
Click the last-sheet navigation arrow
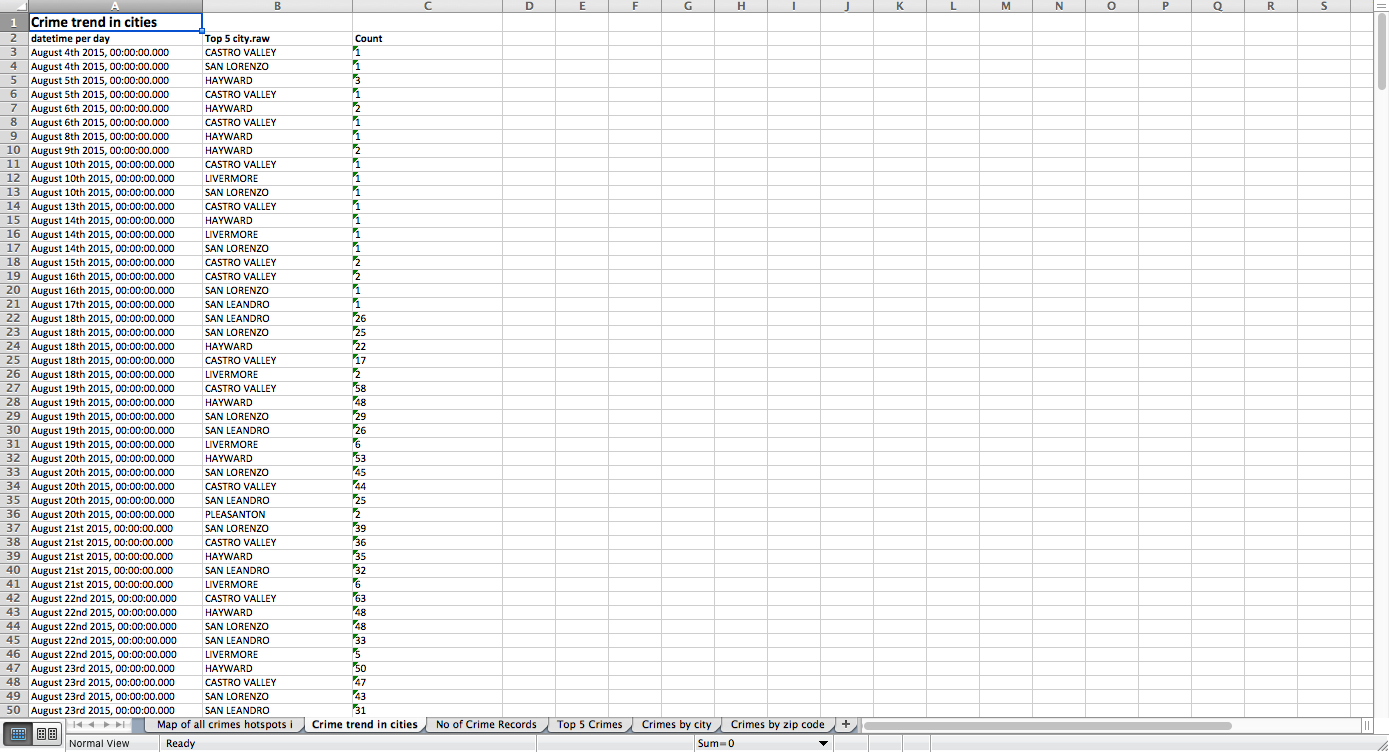(x=120, y=724)
